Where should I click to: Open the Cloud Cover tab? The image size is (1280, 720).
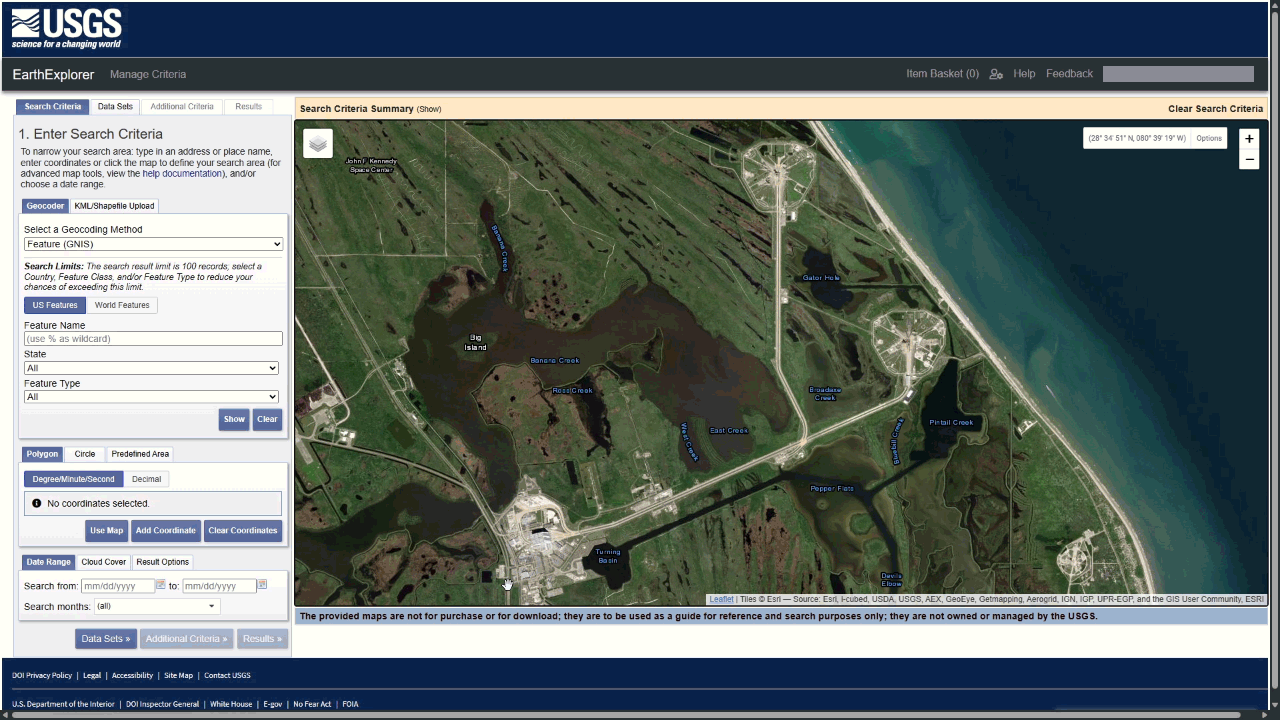coord(104,562)
